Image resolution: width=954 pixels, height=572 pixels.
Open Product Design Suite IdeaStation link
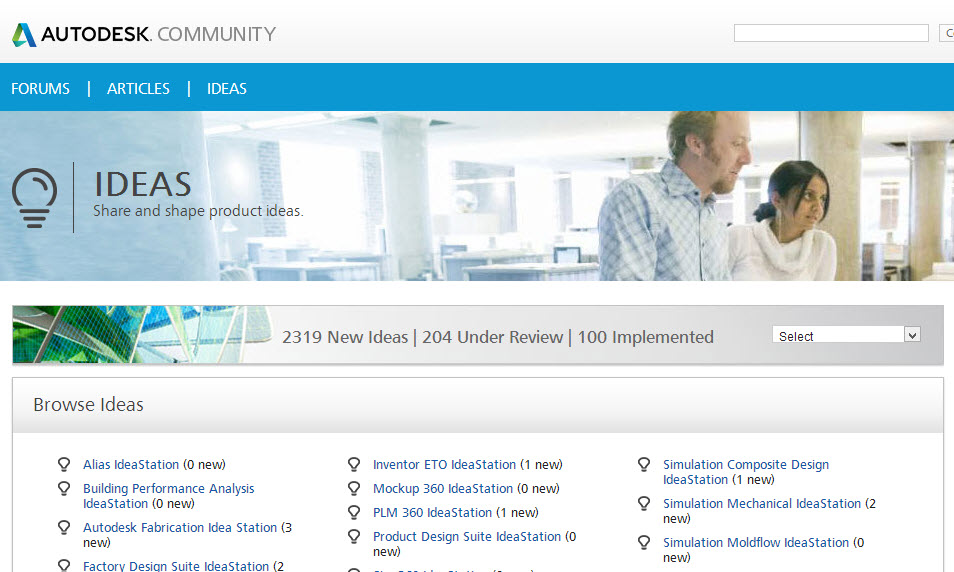467,537
